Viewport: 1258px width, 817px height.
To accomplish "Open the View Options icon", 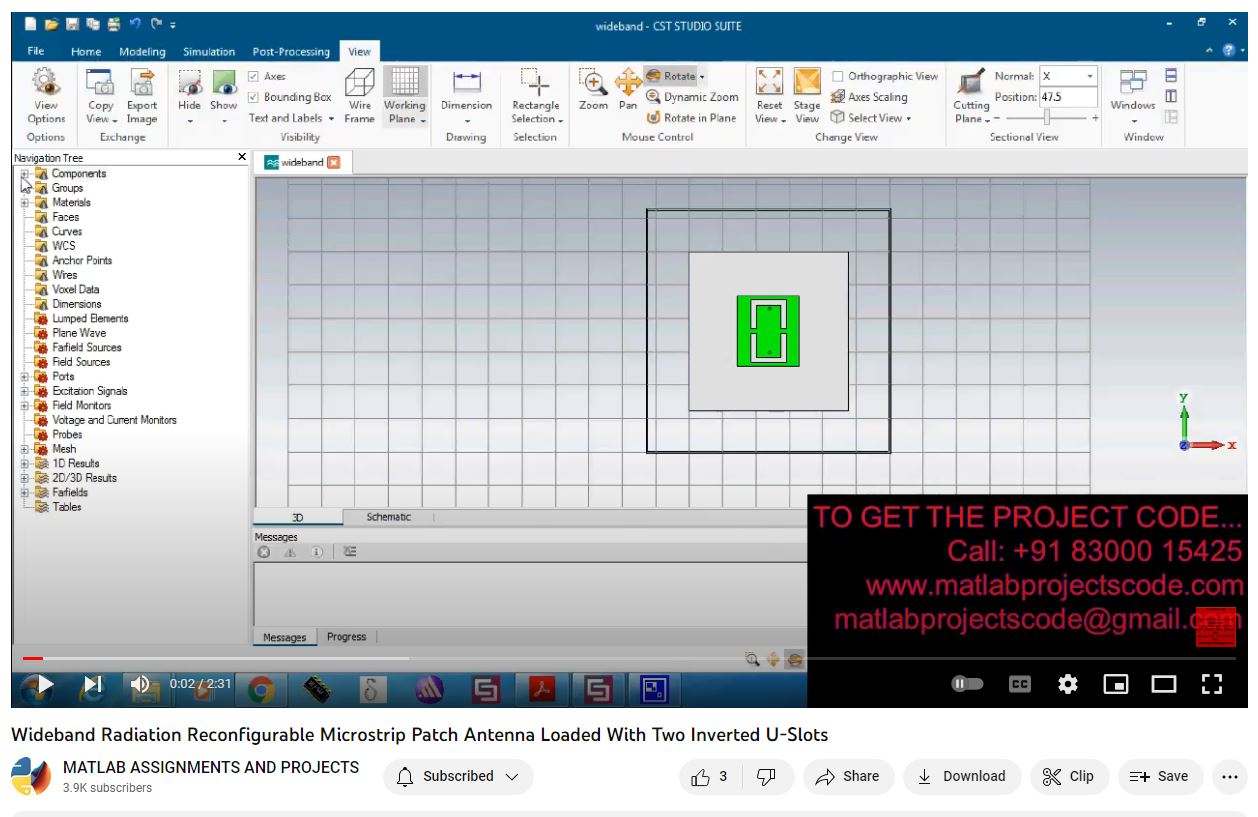I will pyautogui.click(x=46, y=84).
